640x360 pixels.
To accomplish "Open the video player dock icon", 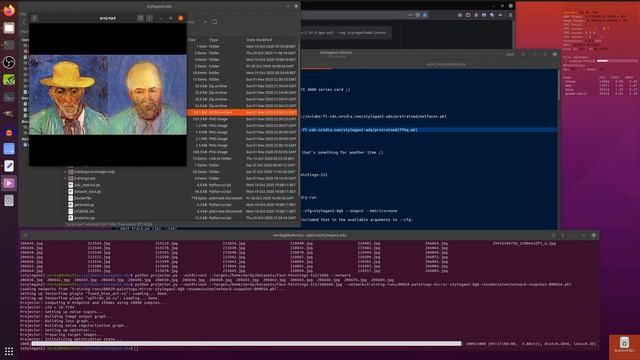I will click(x=9, y=183).
